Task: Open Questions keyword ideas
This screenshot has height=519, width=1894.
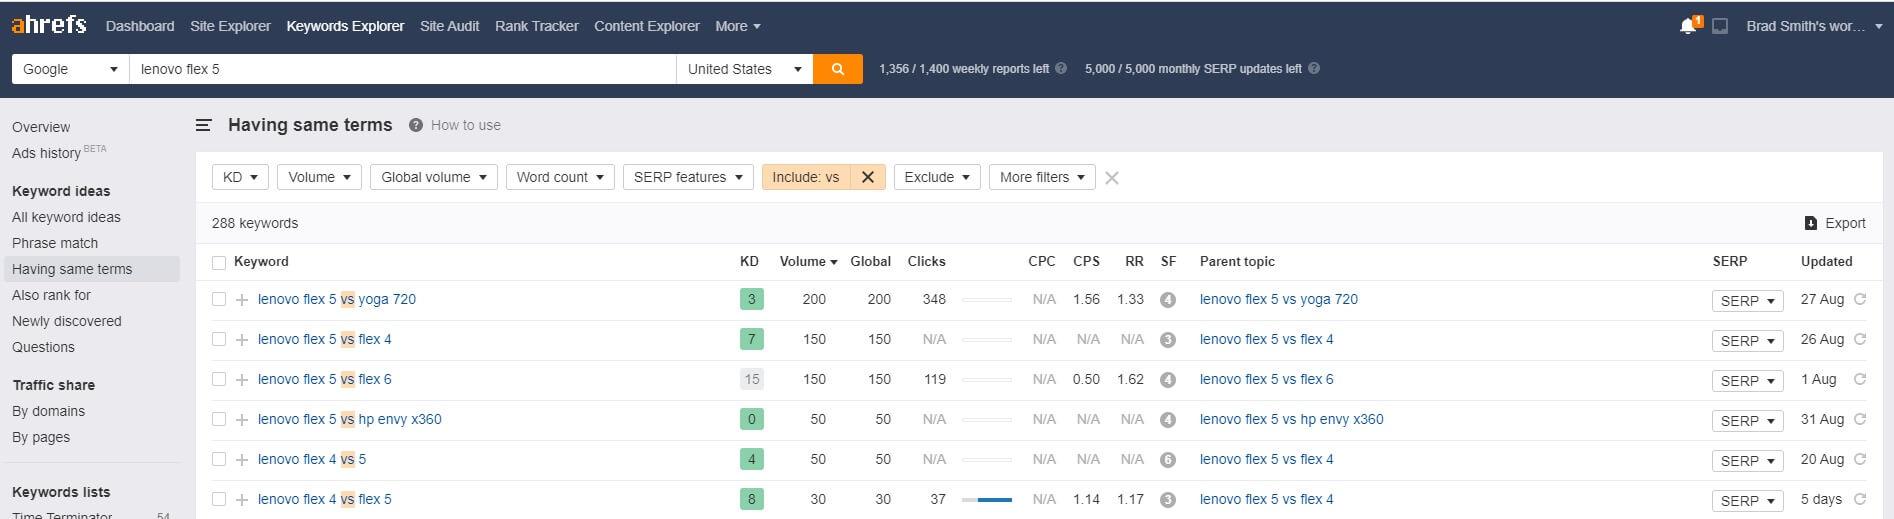Action: (43, 347)
